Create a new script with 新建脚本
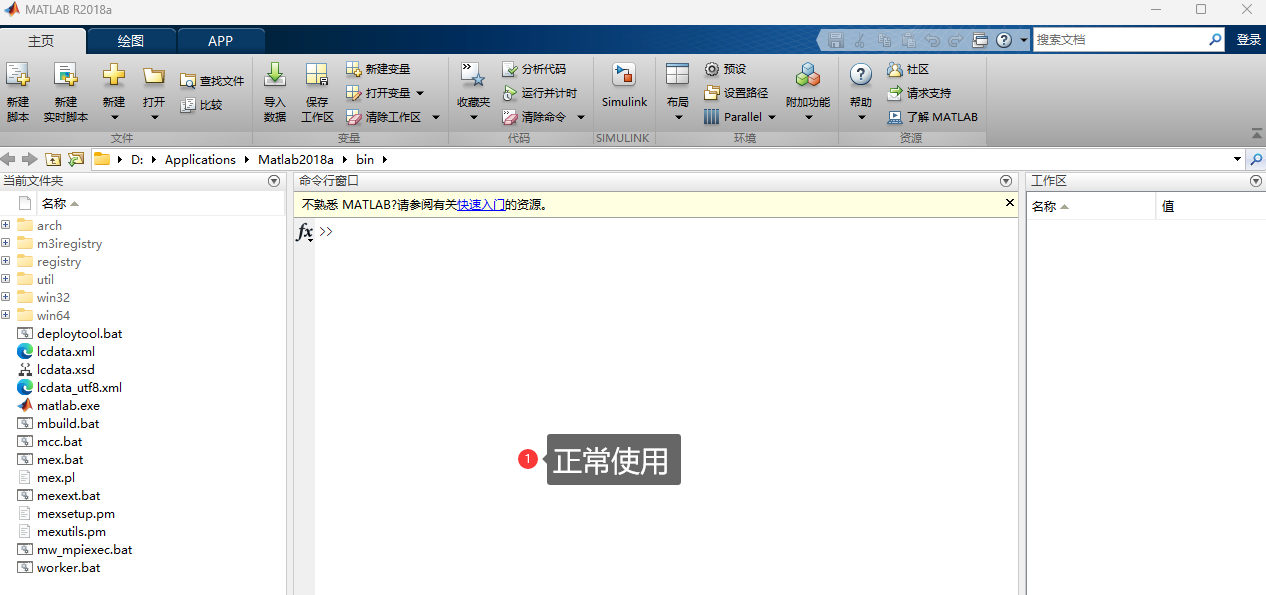 pos(18,92)
